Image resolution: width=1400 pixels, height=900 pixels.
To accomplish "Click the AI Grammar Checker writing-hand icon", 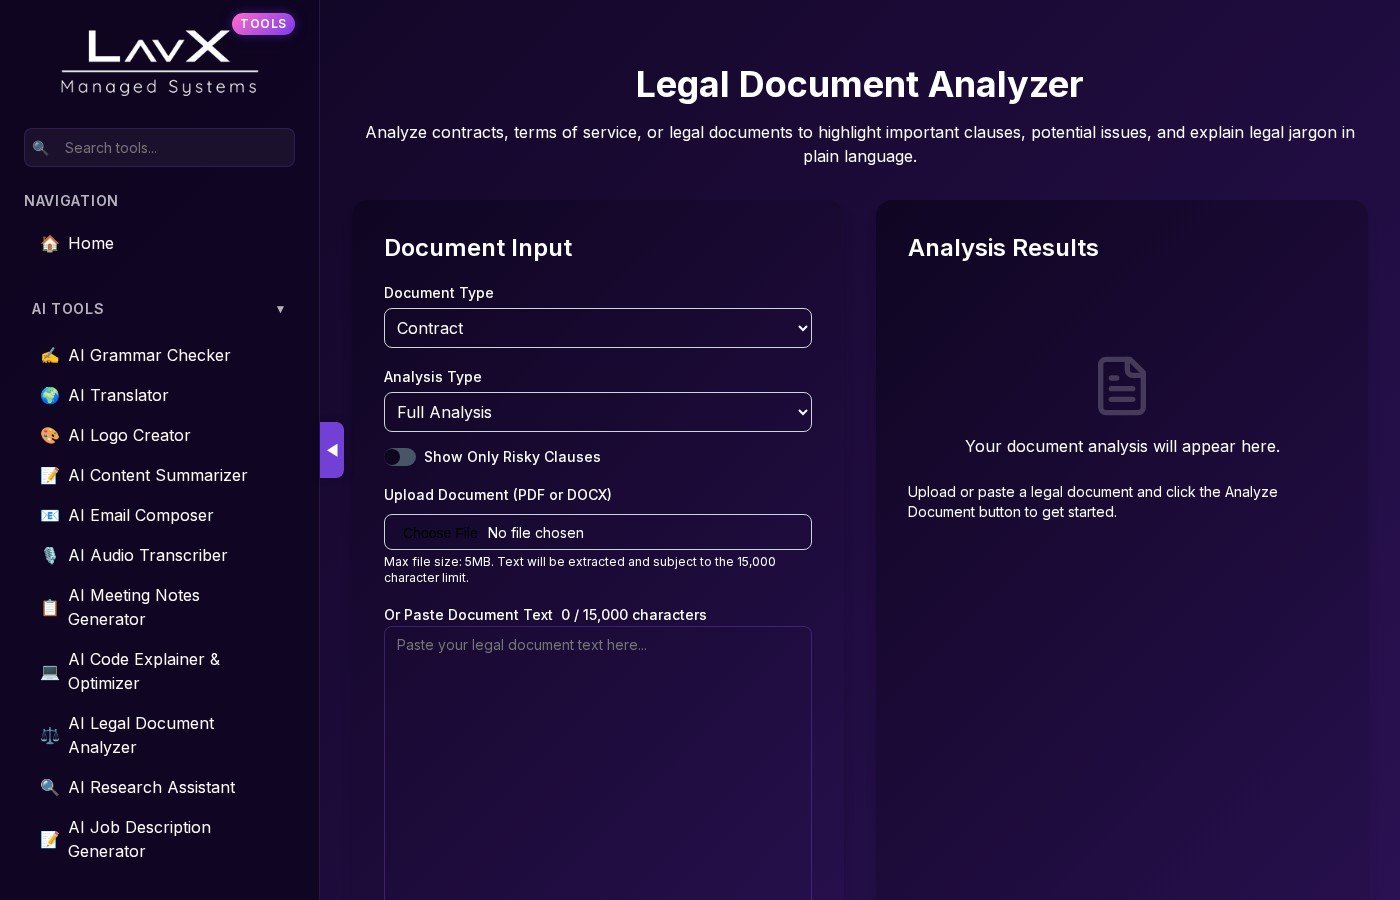I will (x=49, y=355).
